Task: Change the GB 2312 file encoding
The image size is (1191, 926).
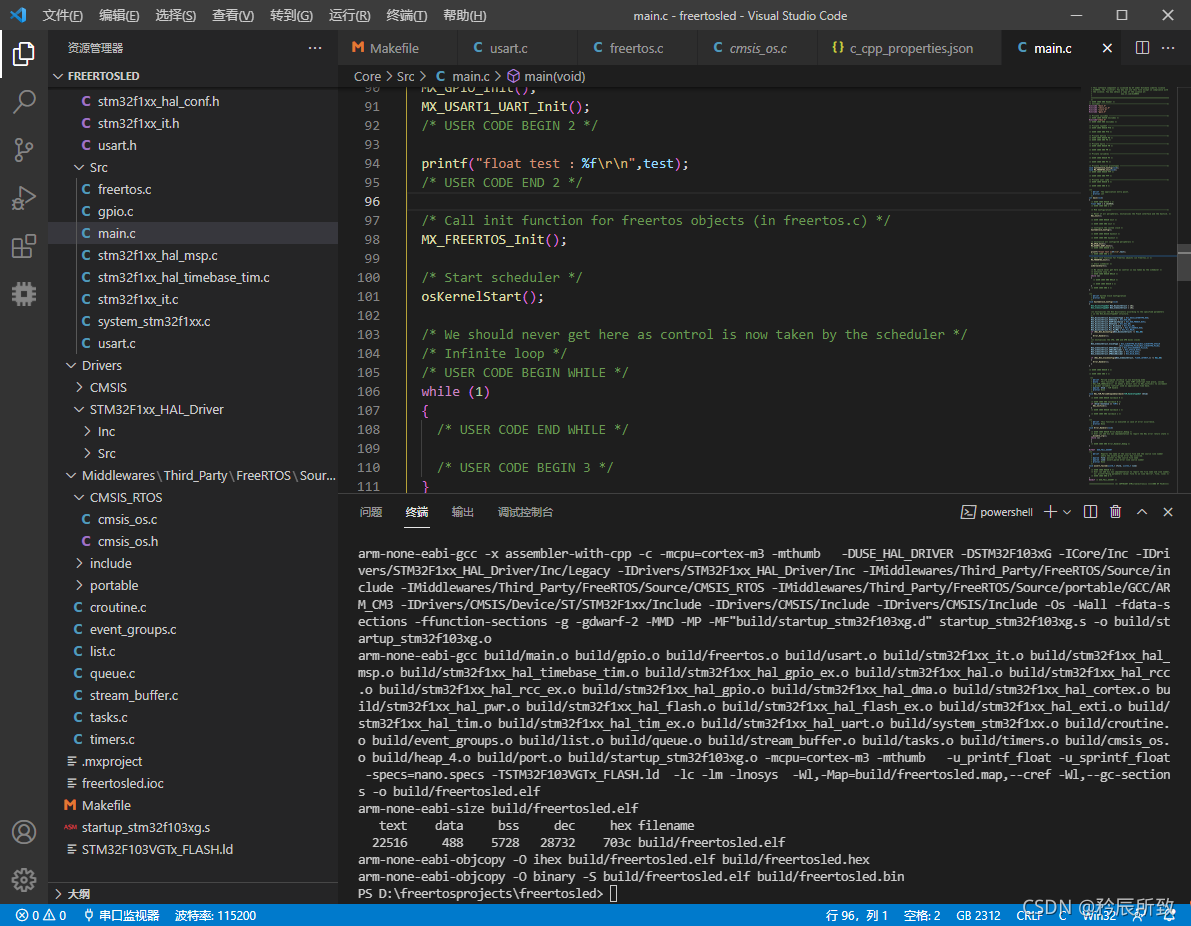Action: coord(978,915)
